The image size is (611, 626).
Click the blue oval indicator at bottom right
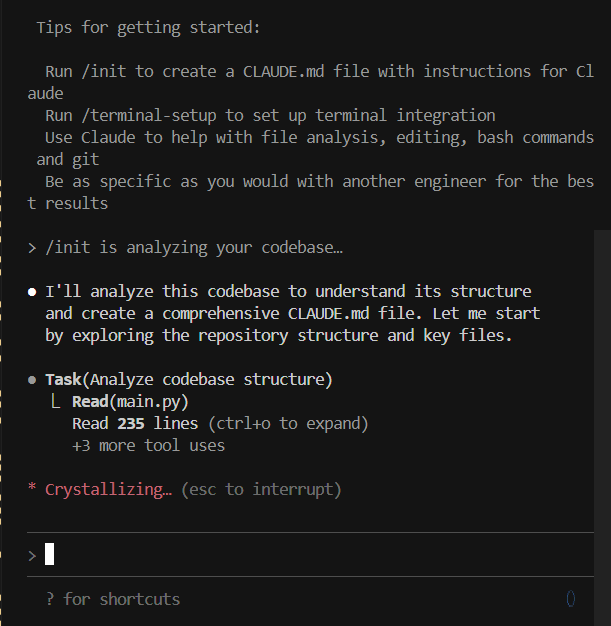click(571, 599)
